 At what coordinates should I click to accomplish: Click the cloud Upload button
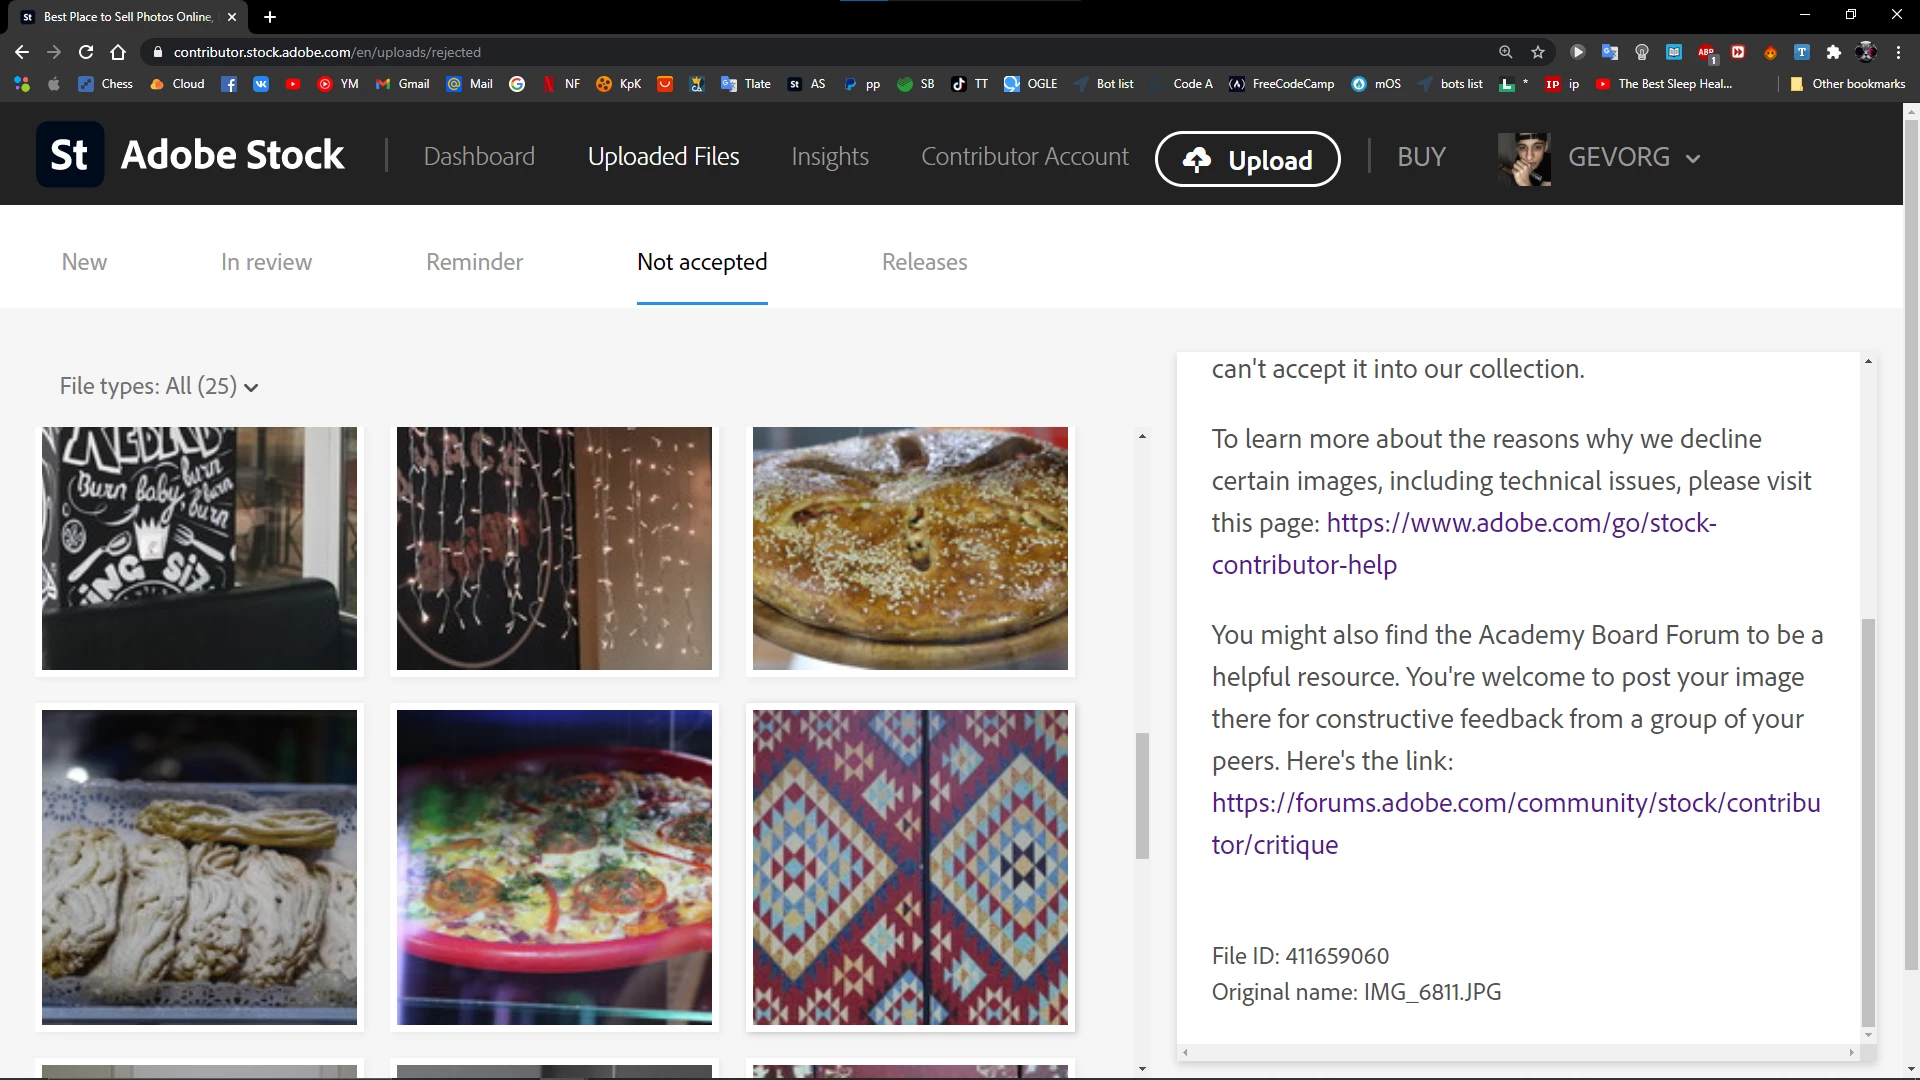(x=1247, y=159)
